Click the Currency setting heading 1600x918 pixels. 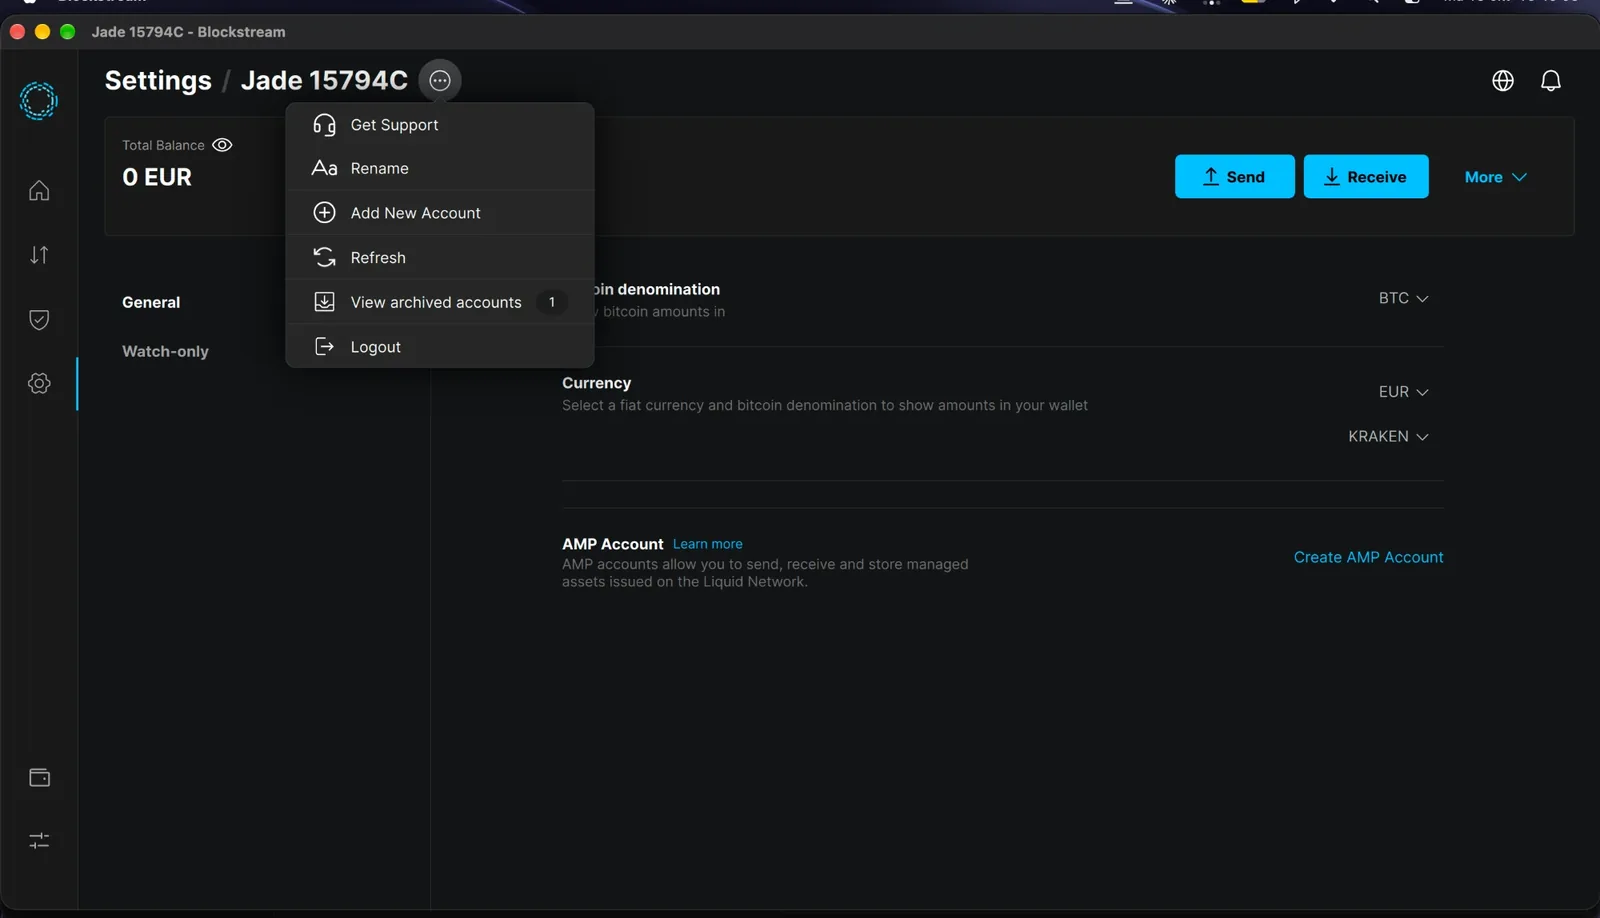(x=596, y=383)
